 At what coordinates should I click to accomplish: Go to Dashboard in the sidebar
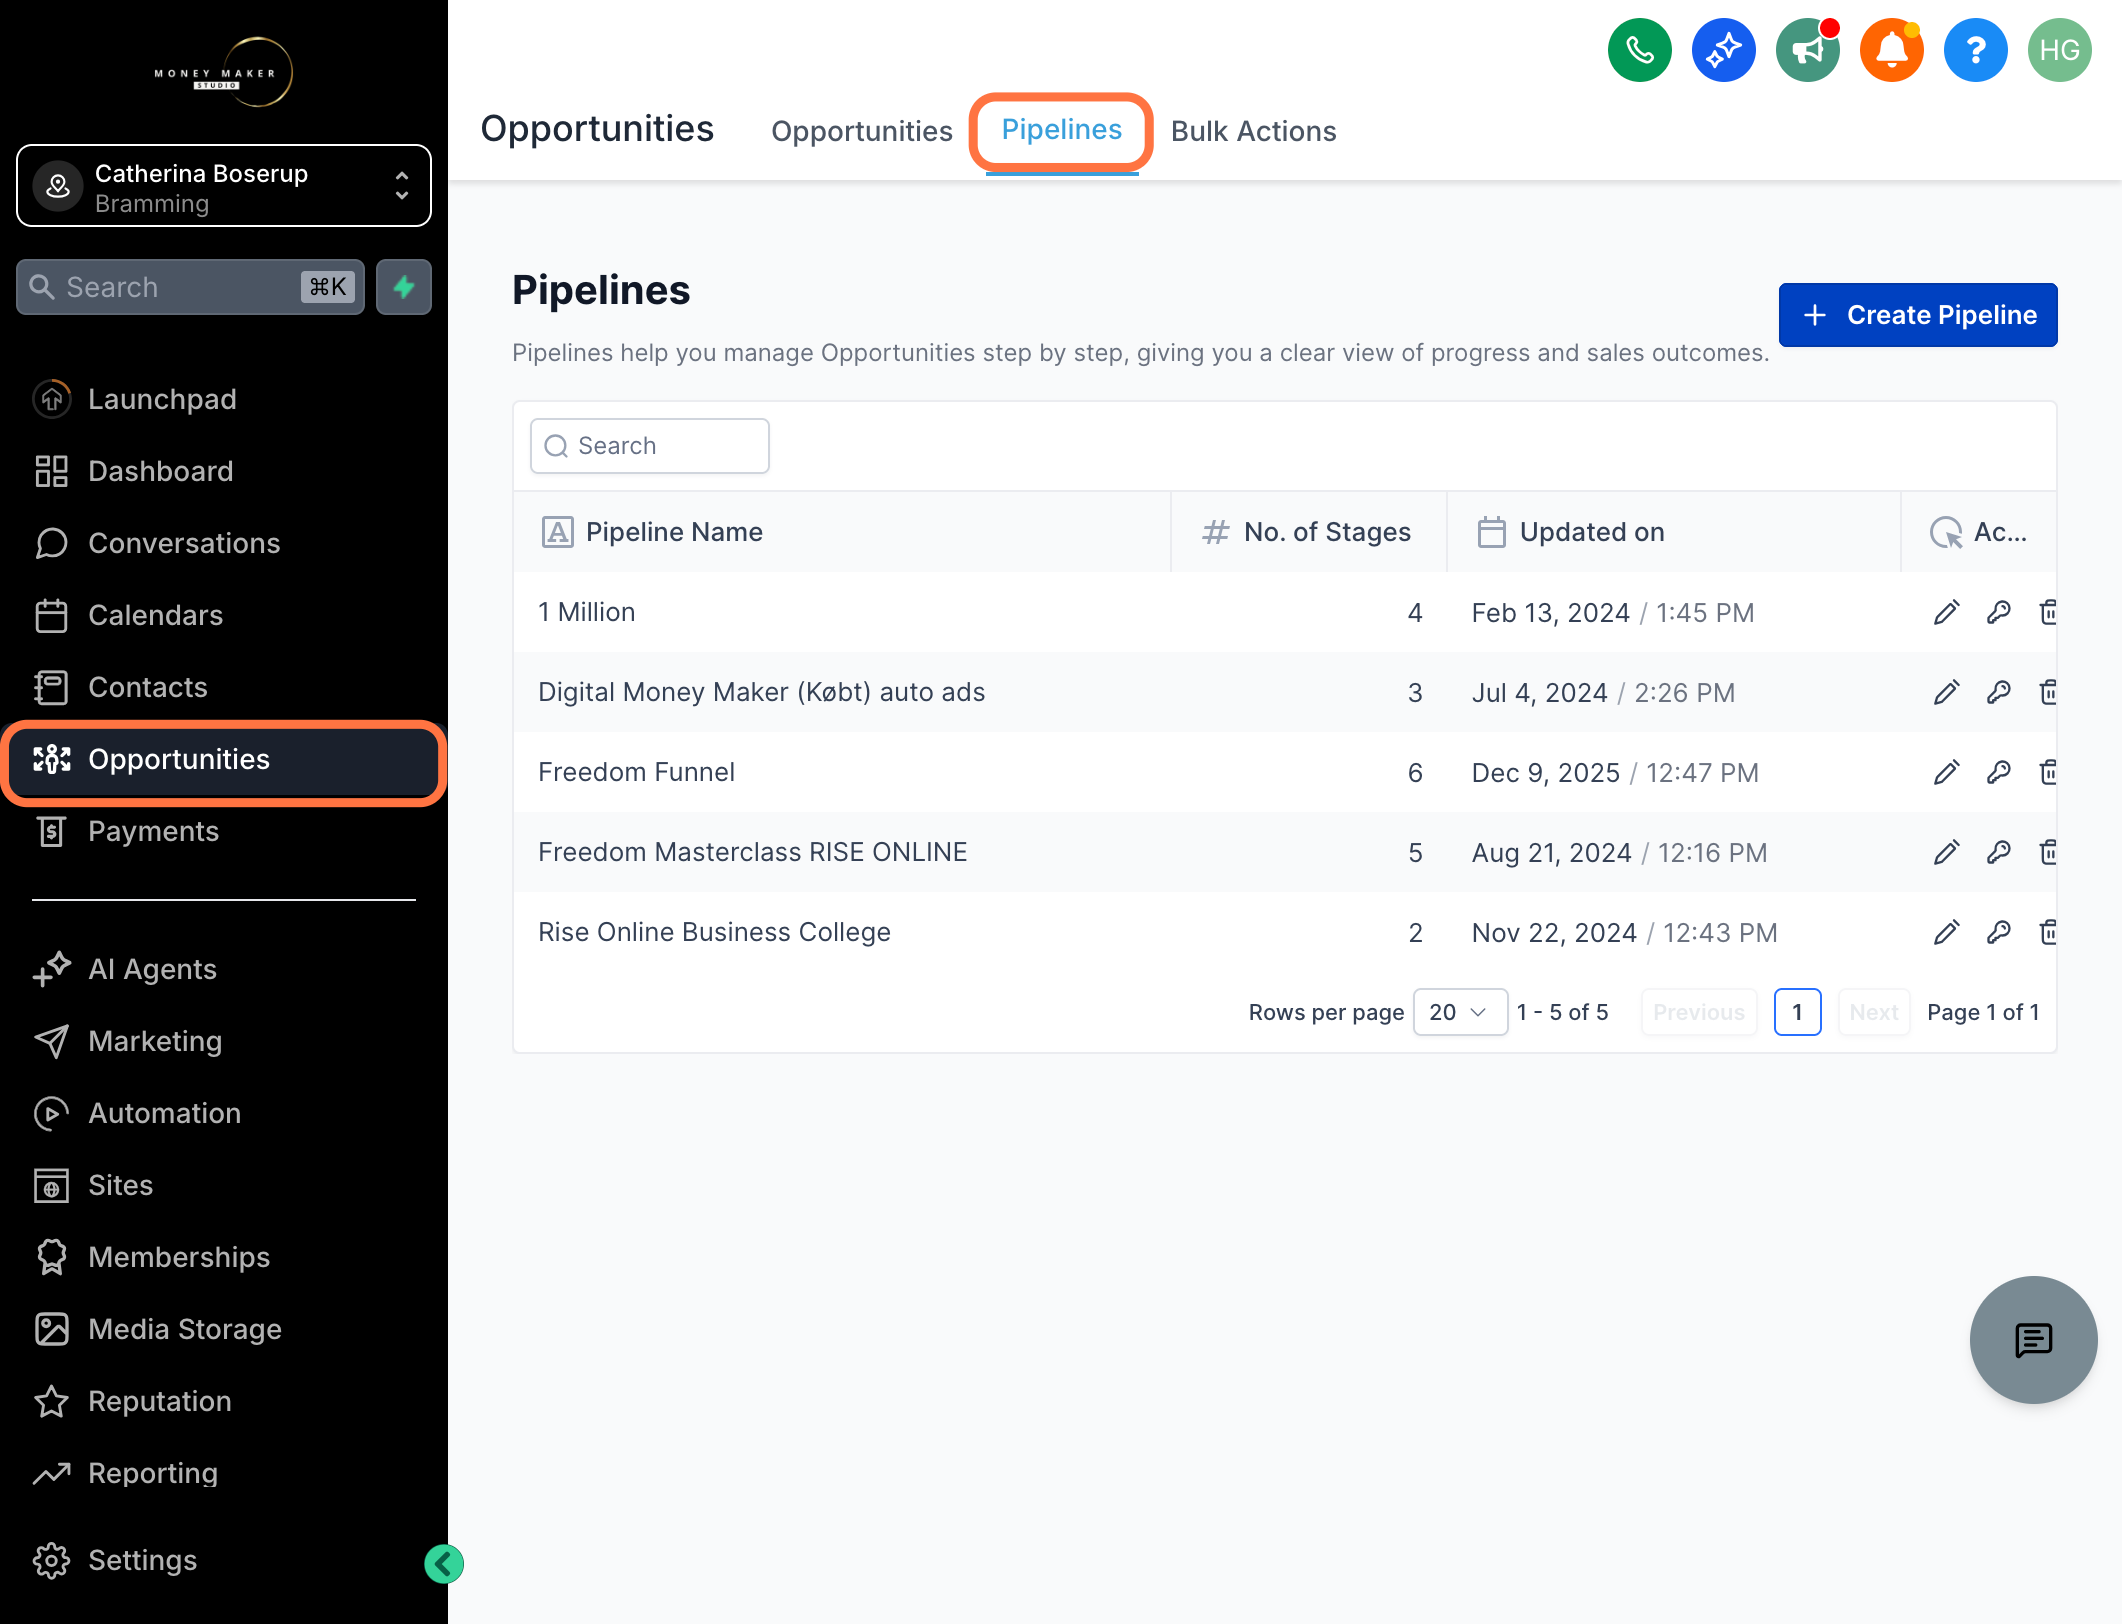click(x=224, y=471)
